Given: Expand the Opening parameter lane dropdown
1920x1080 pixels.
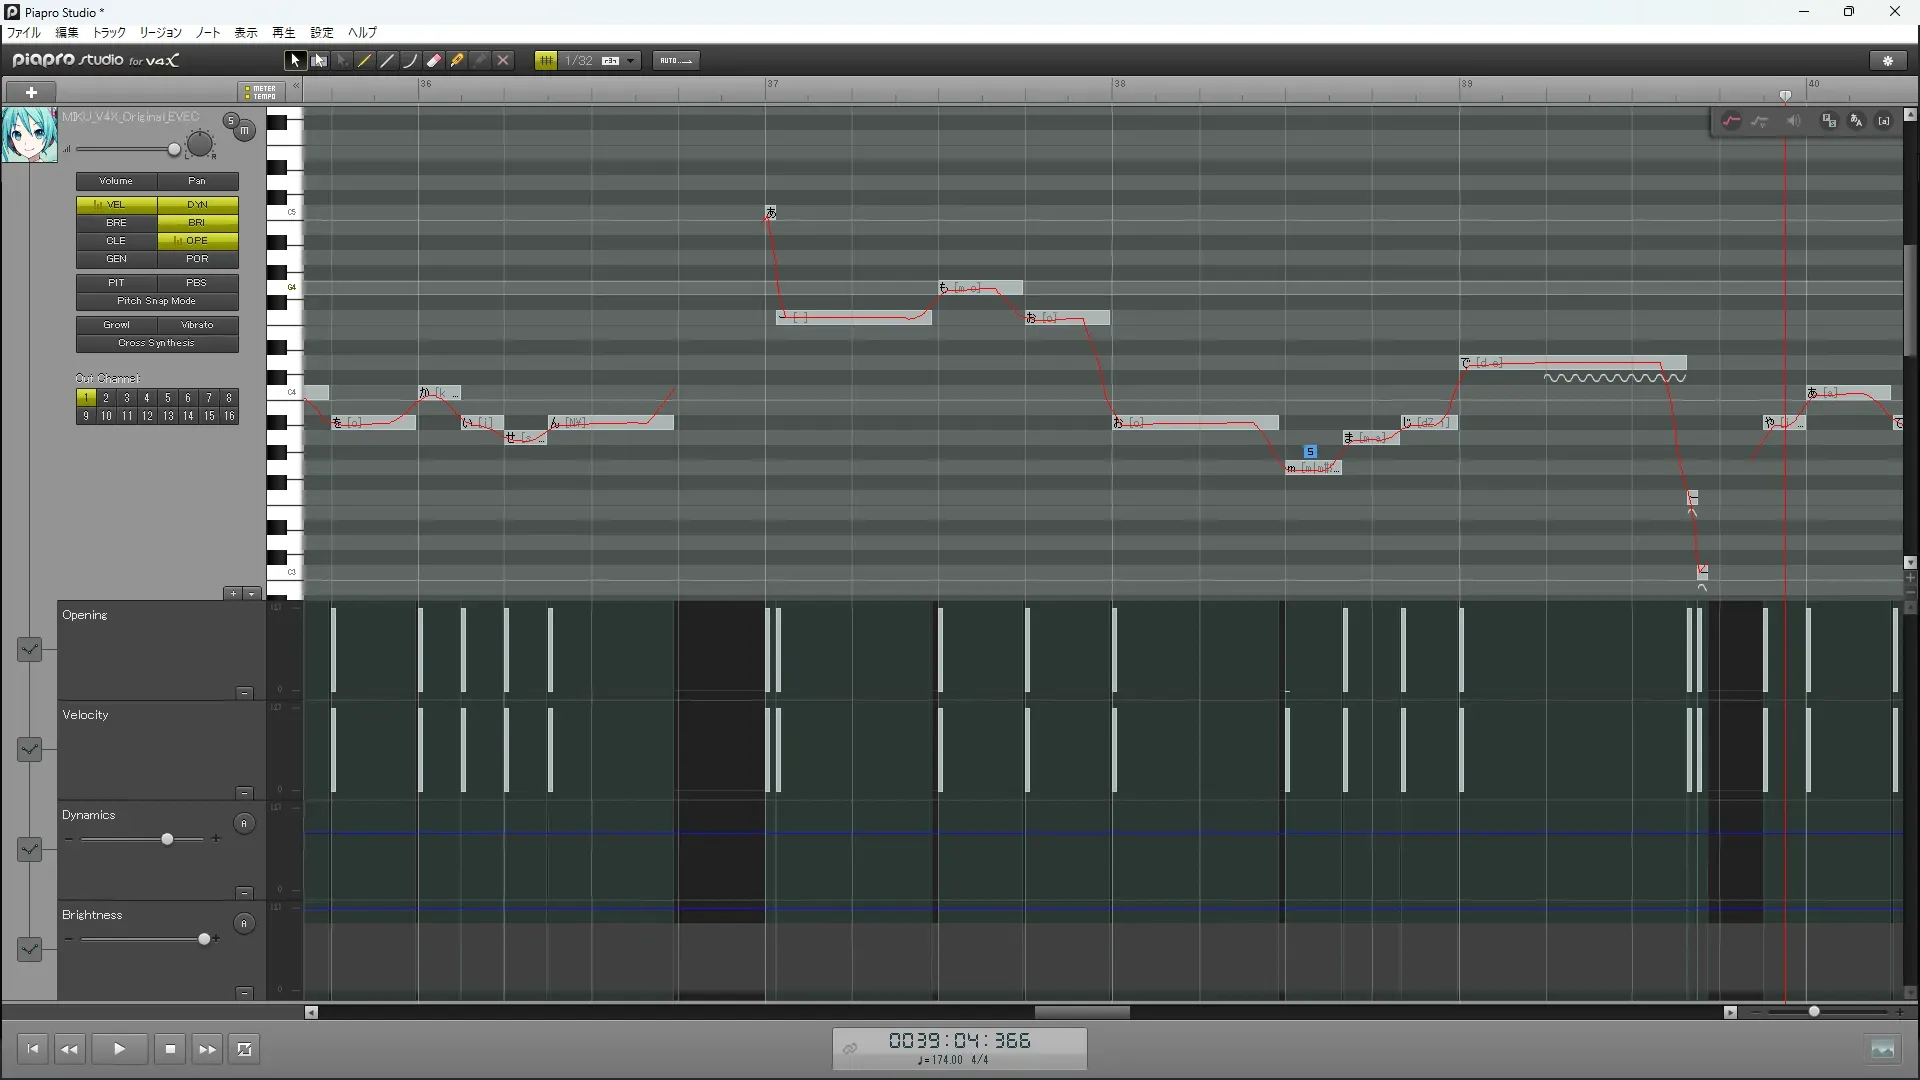Looking at the screenshot, I should 29,650.
